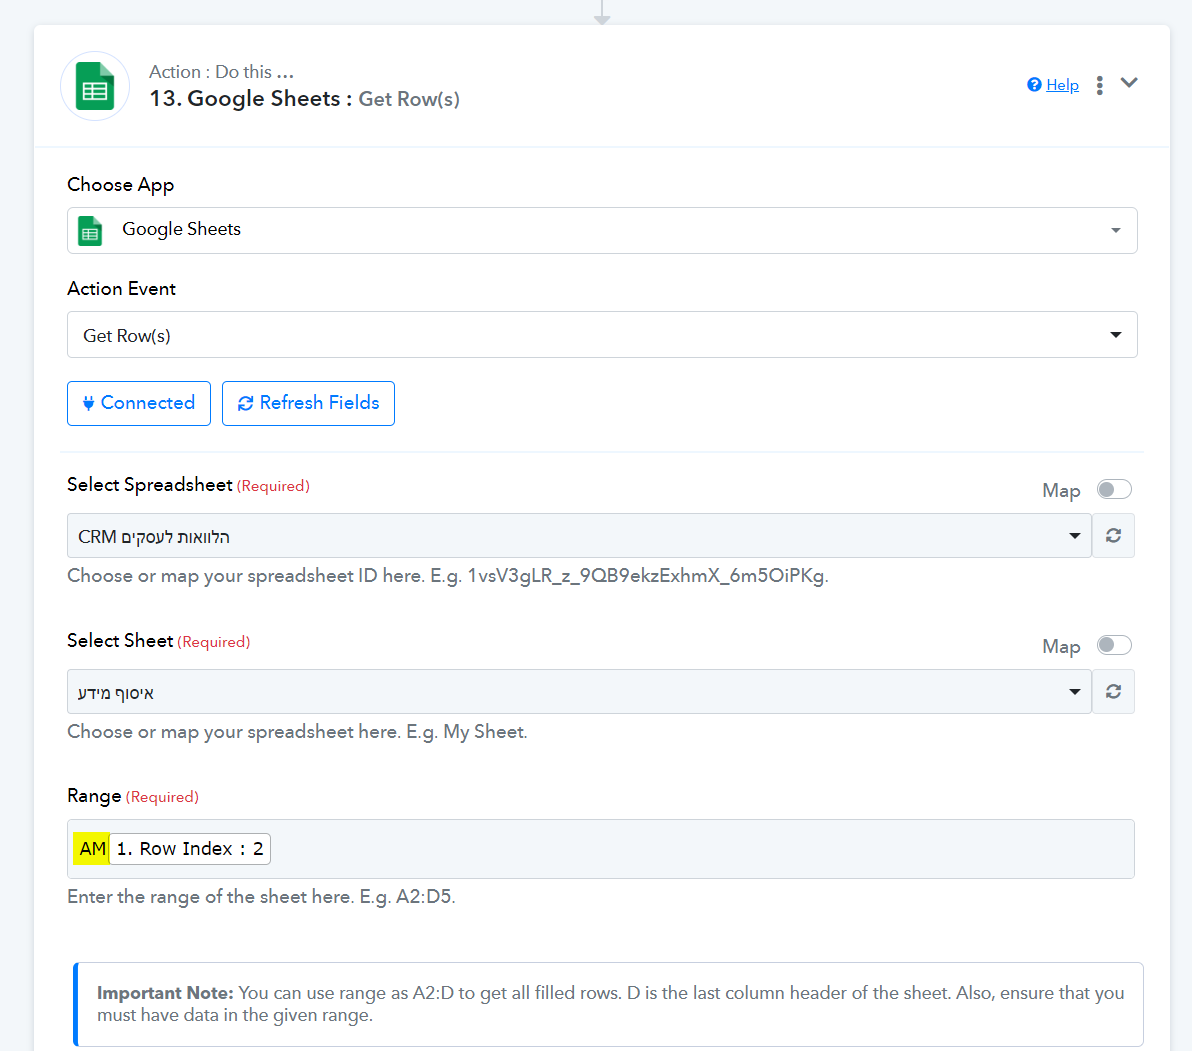Click refresh icon inside Refresh Fields button
Image resolution: width=1192 pixels, height=1051 pixels.
pos(245,404)
